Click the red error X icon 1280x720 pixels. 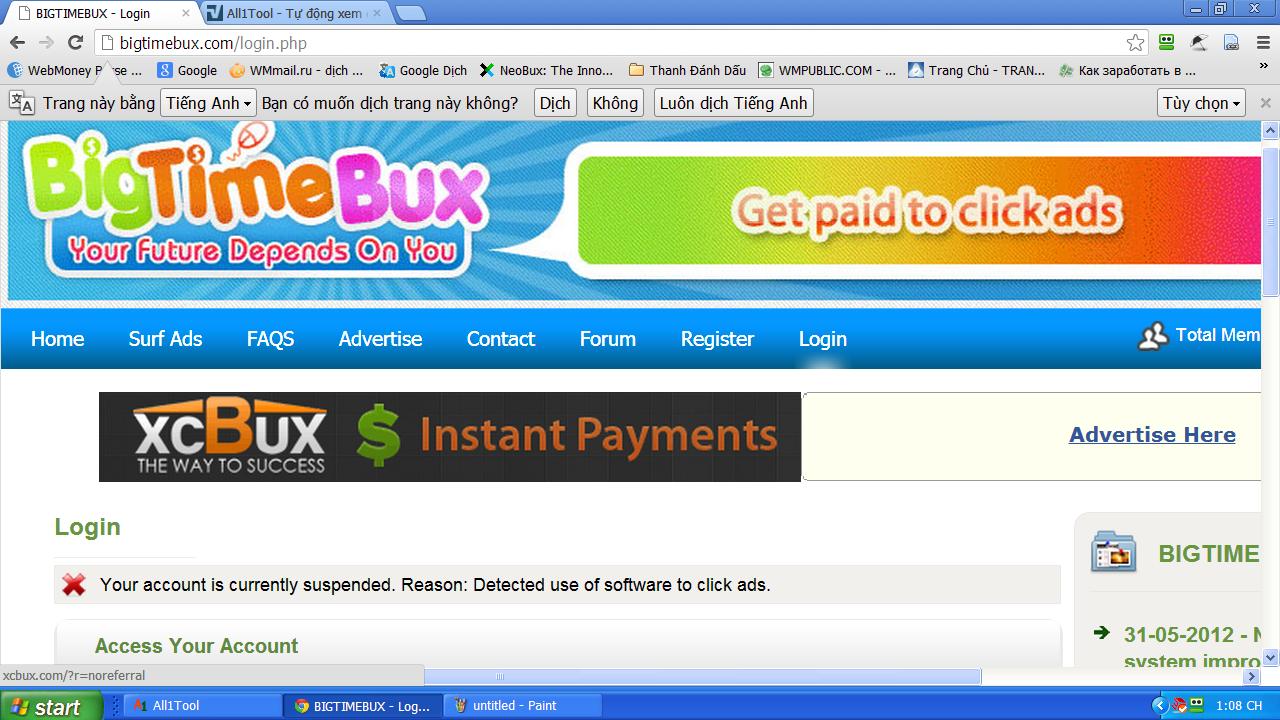74,585
